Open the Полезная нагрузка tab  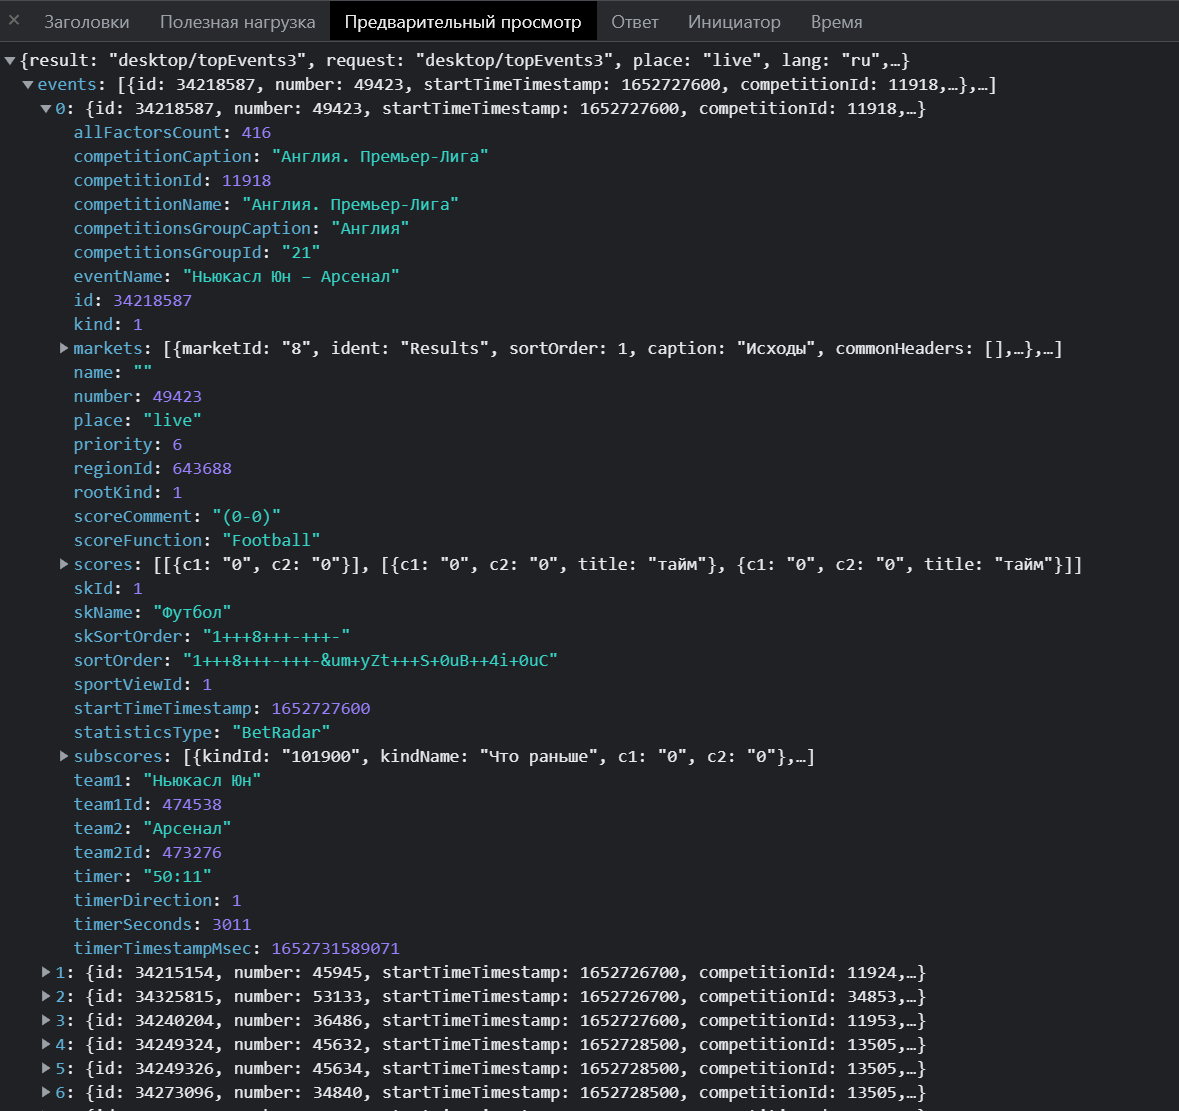238,22
